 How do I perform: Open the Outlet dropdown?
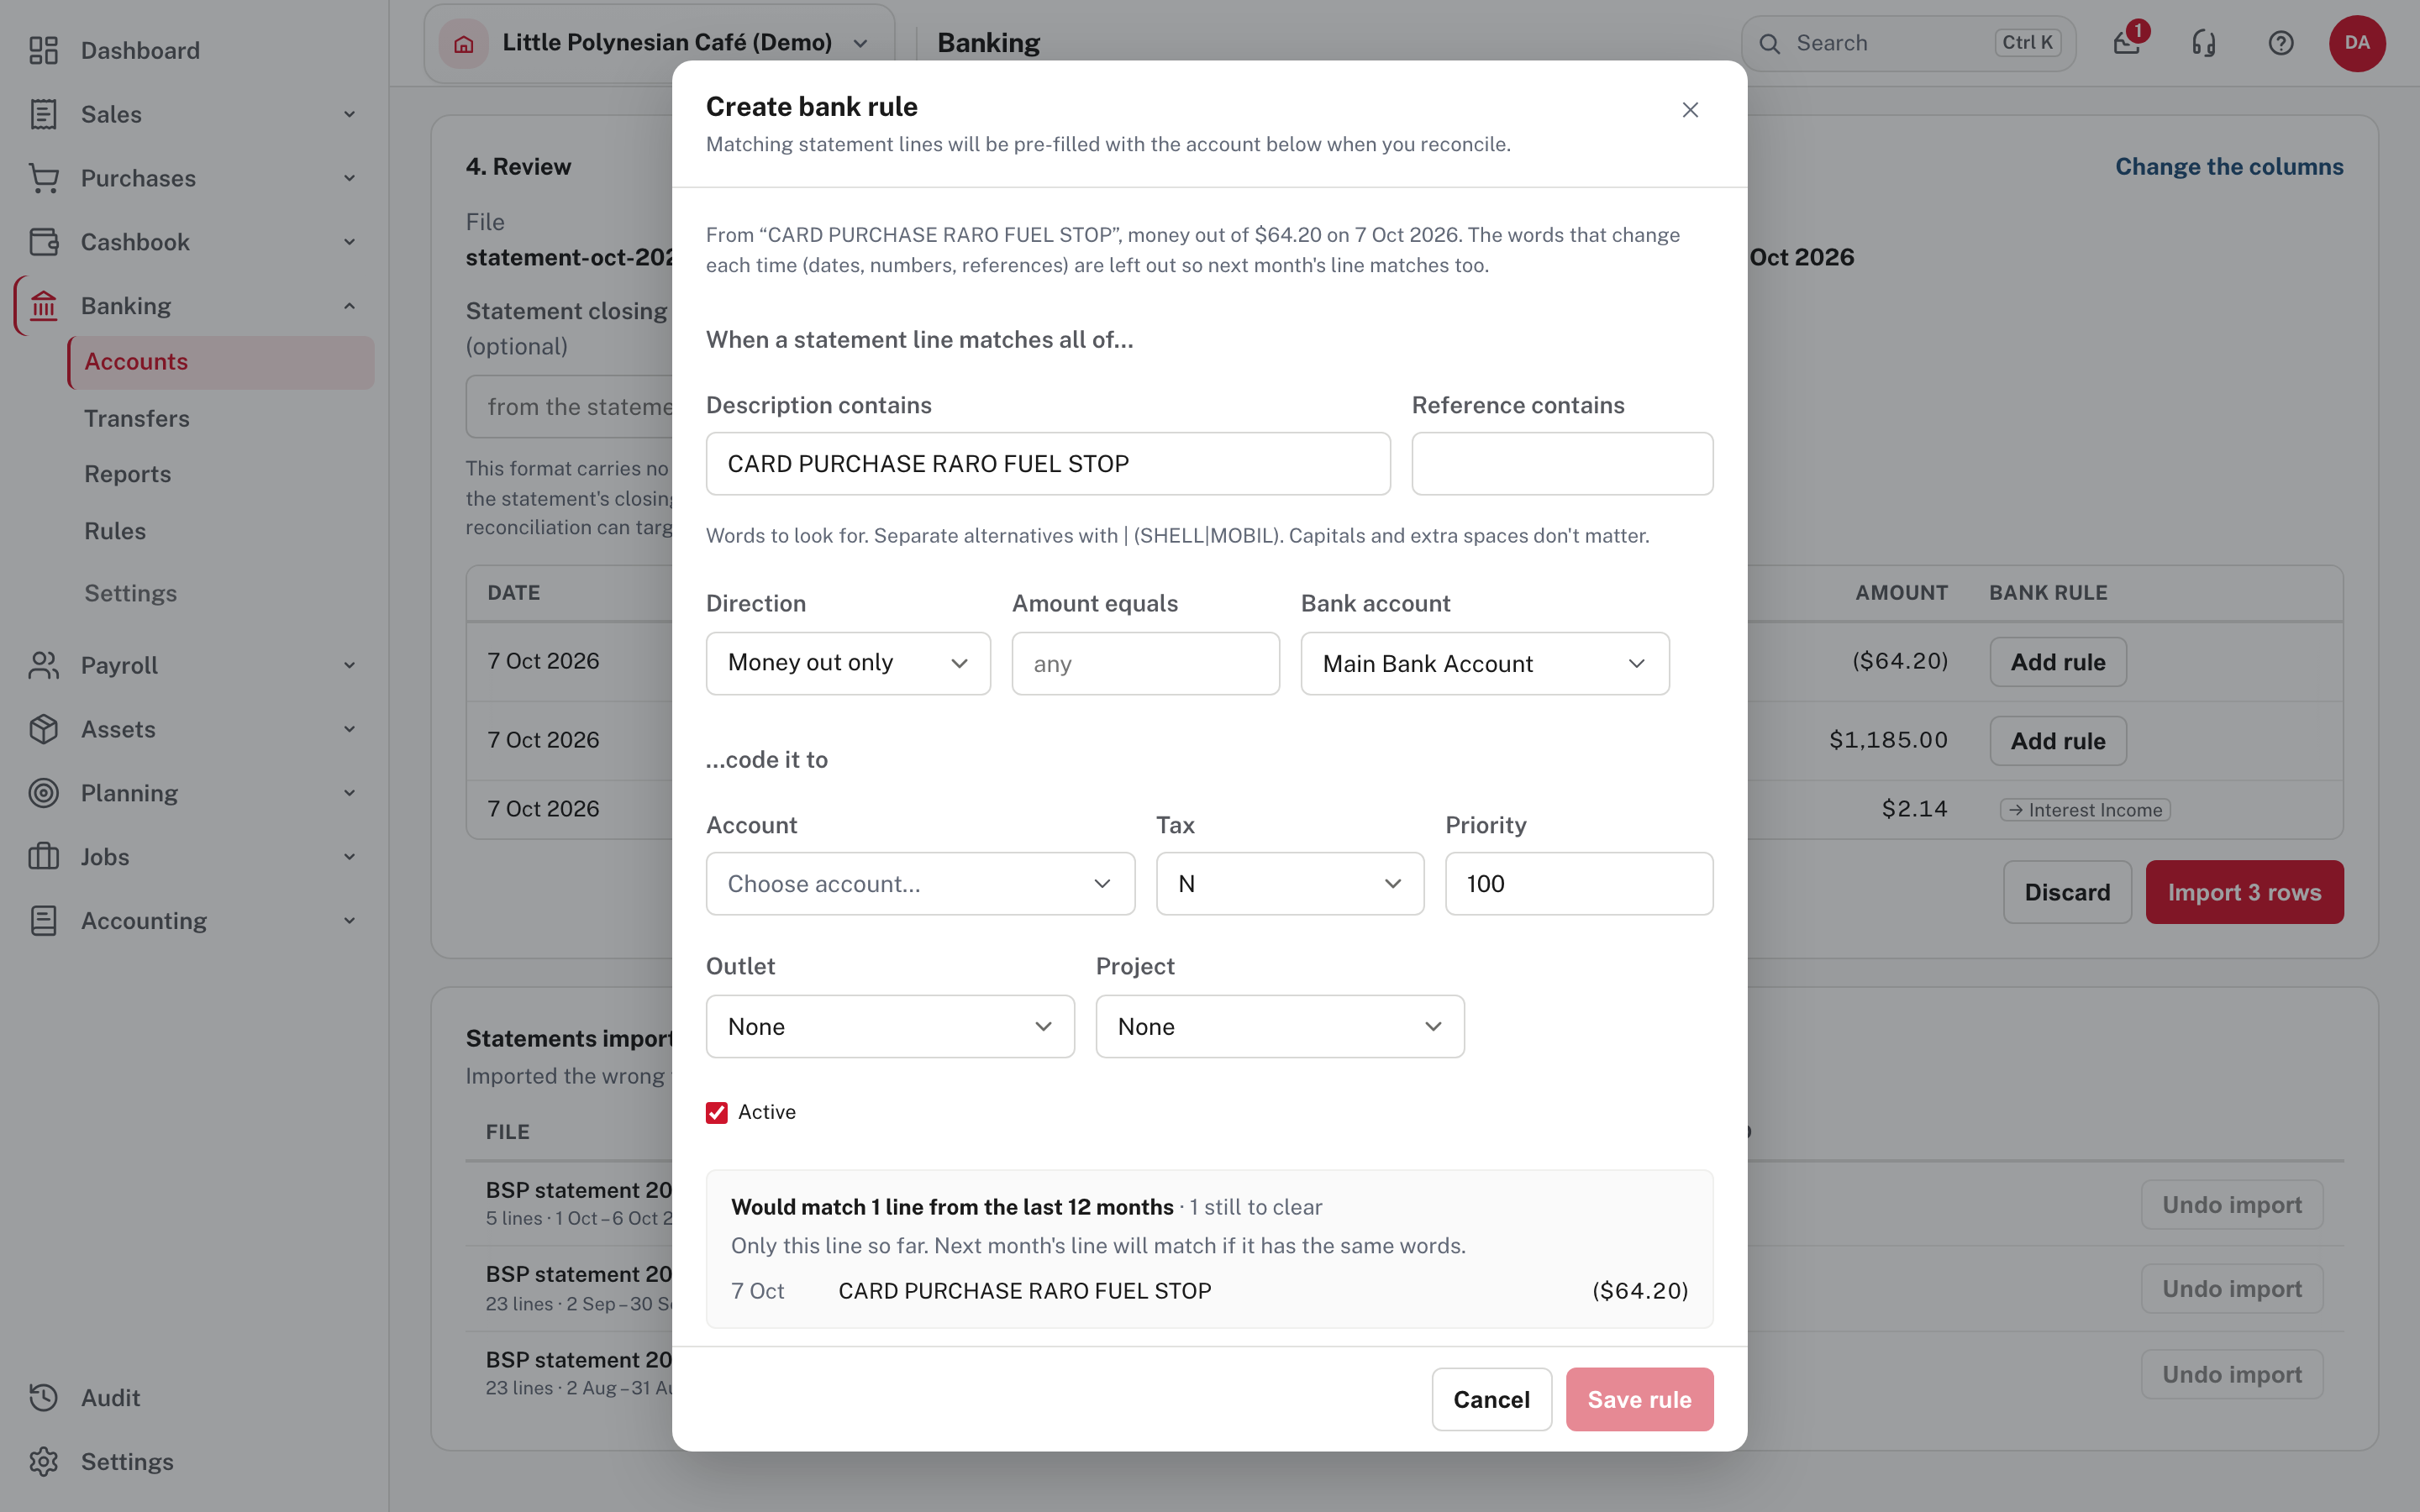coord(890,1027)
